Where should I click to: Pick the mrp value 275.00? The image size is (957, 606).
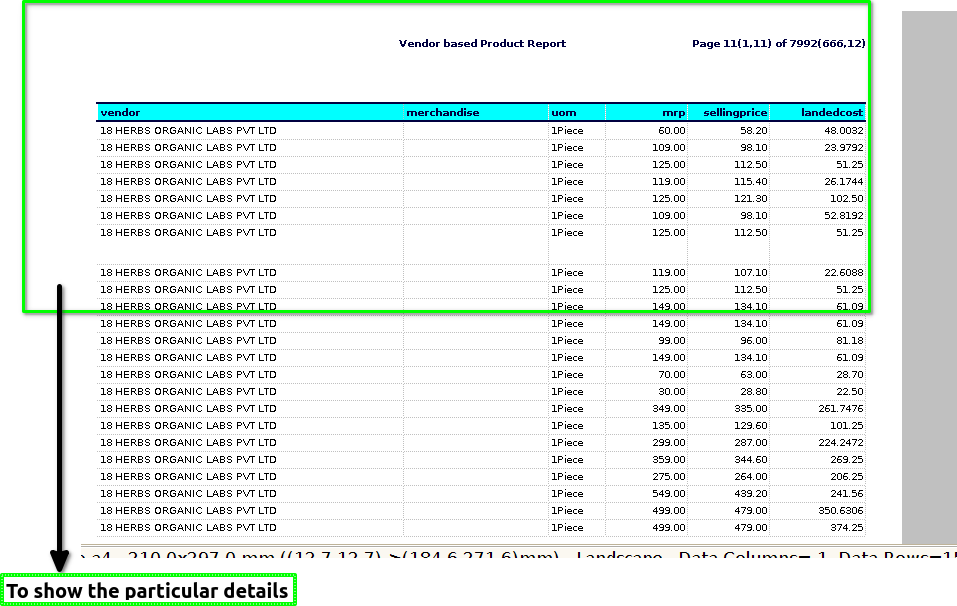pyautogui.click(x=668, y=477)
